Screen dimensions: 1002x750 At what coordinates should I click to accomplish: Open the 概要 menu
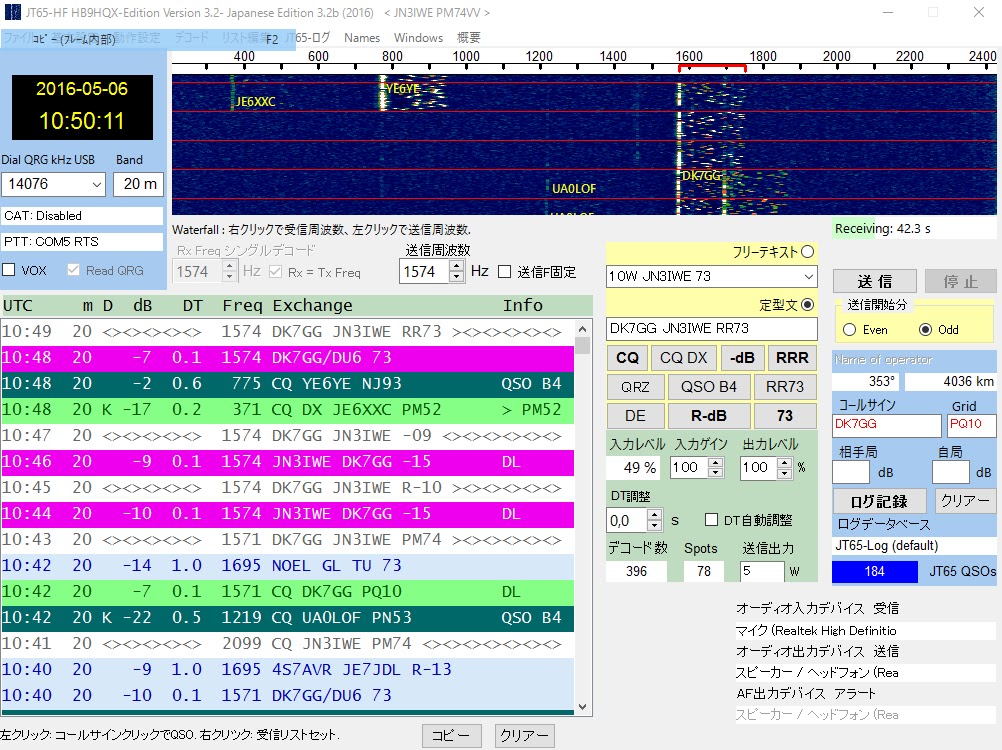[x=468, y=38]
